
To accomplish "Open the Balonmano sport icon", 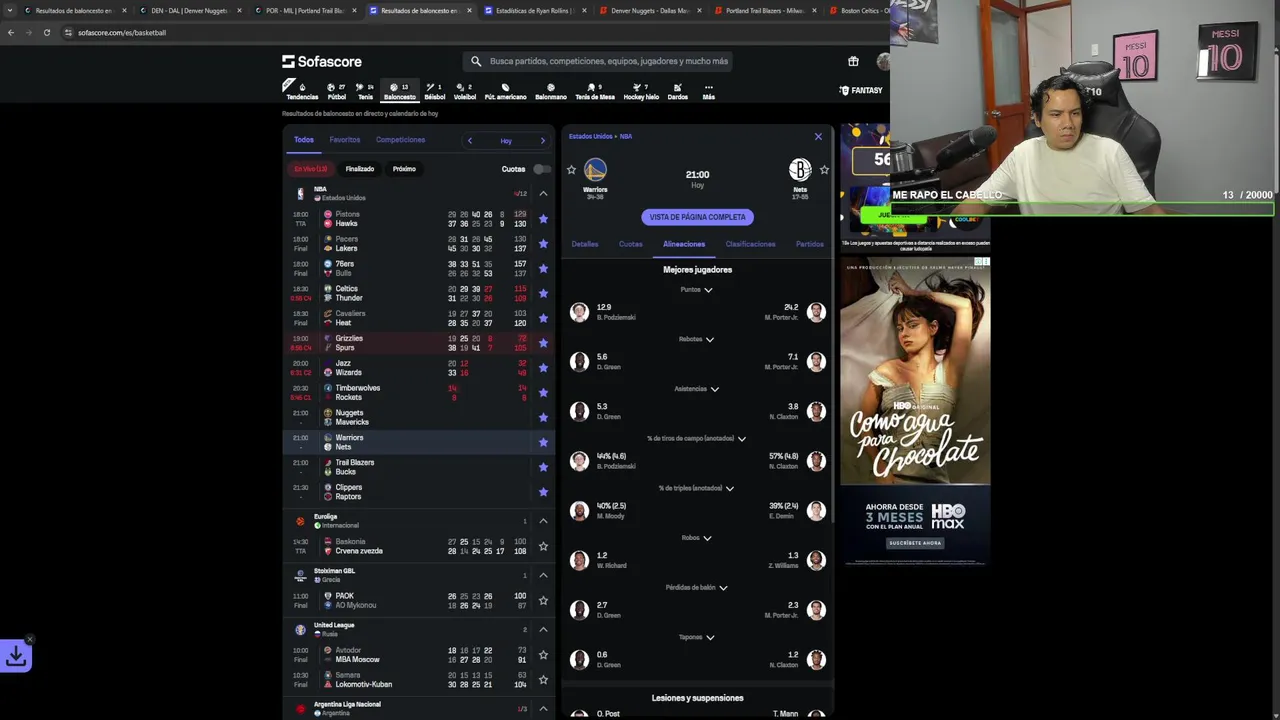I will [551, 91].
